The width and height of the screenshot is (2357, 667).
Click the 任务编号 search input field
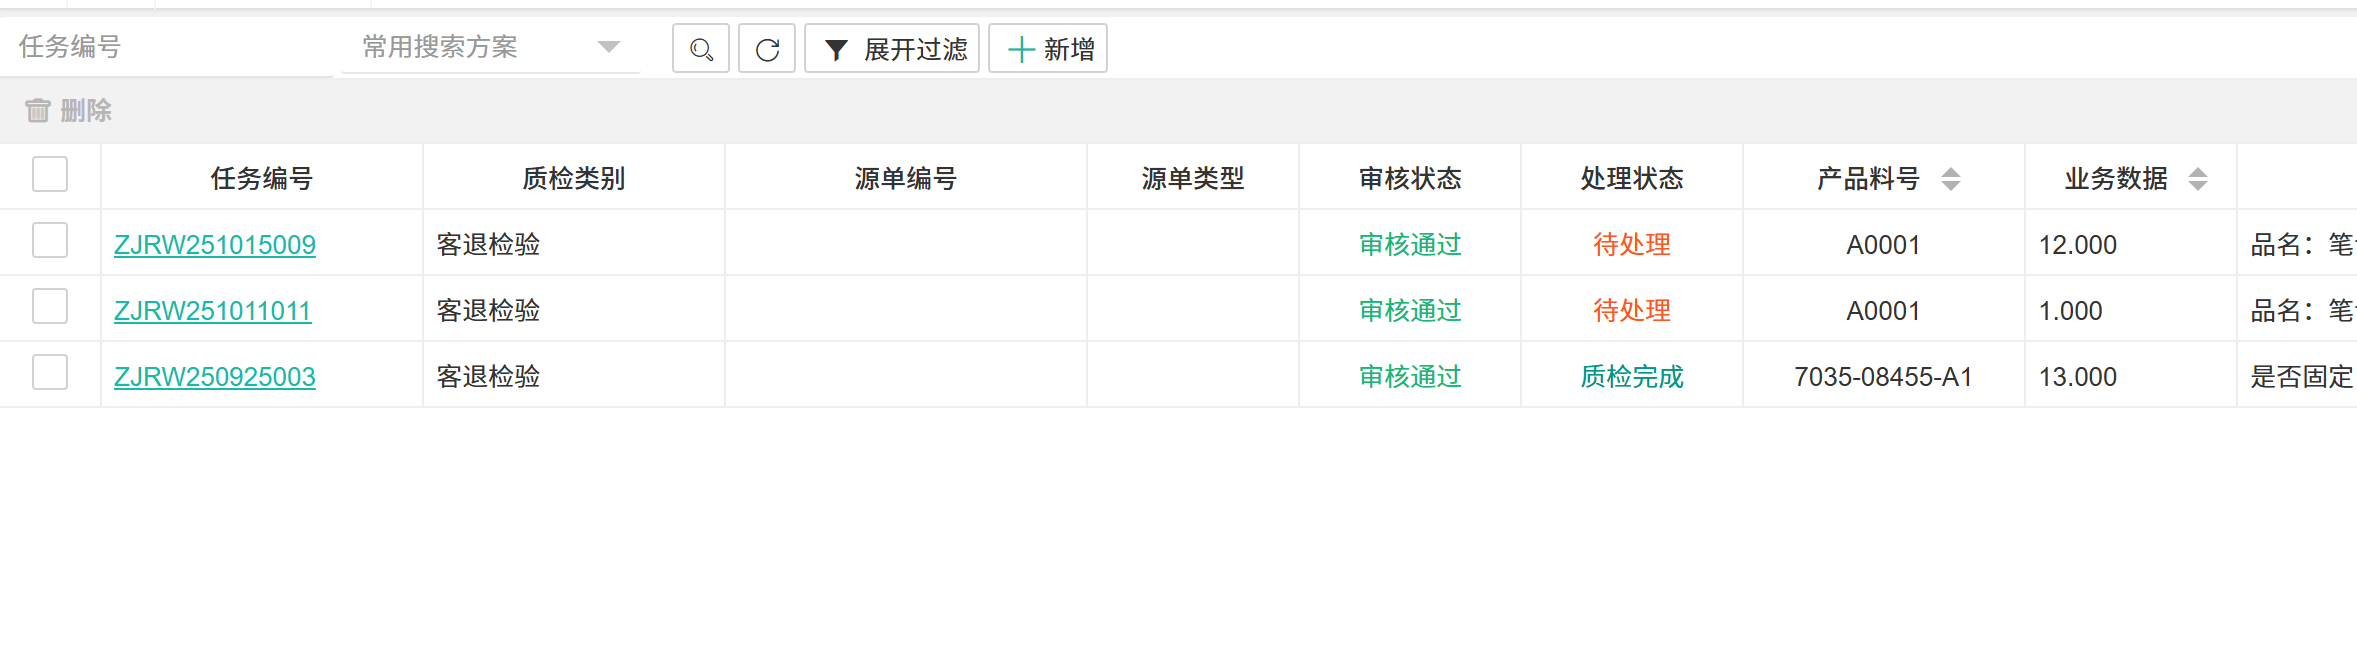point(165,47)
